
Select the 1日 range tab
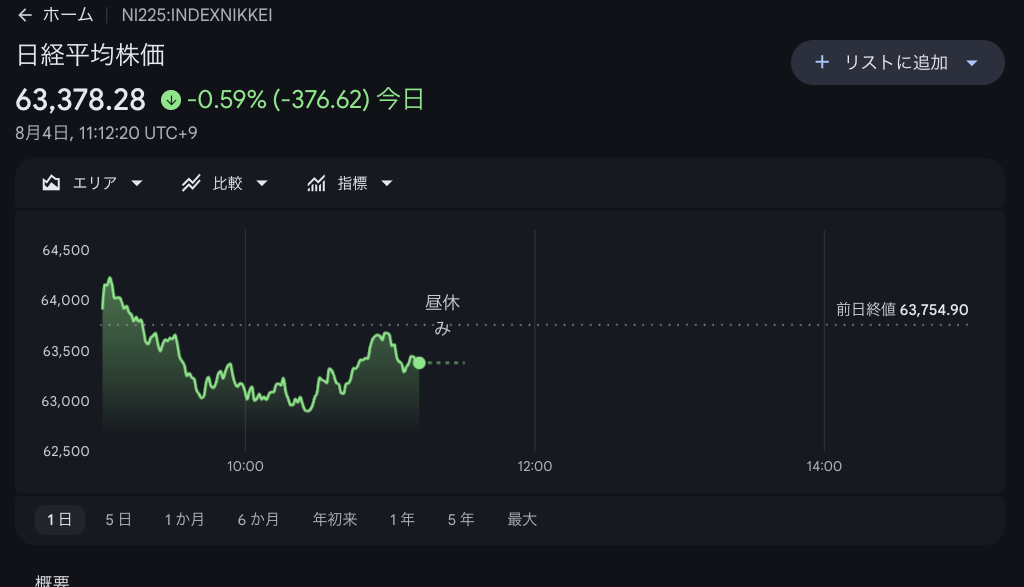click(59, 520)
